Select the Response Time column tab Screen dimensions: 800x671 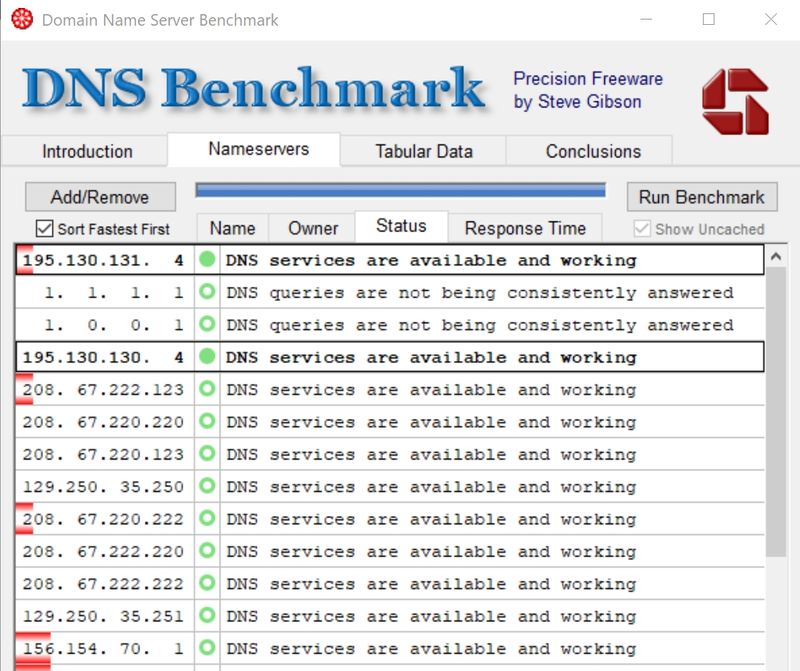[x=524, y=228]
